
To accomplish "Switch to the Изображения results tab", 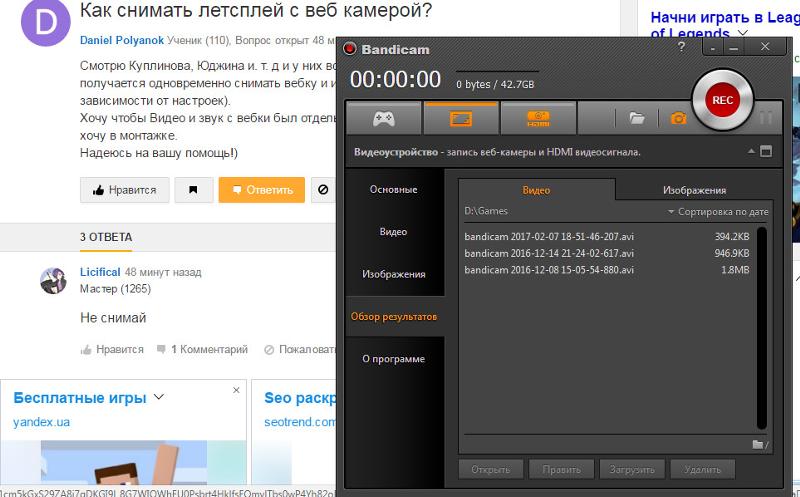I will pyautogui.click(x=694, y=190).
